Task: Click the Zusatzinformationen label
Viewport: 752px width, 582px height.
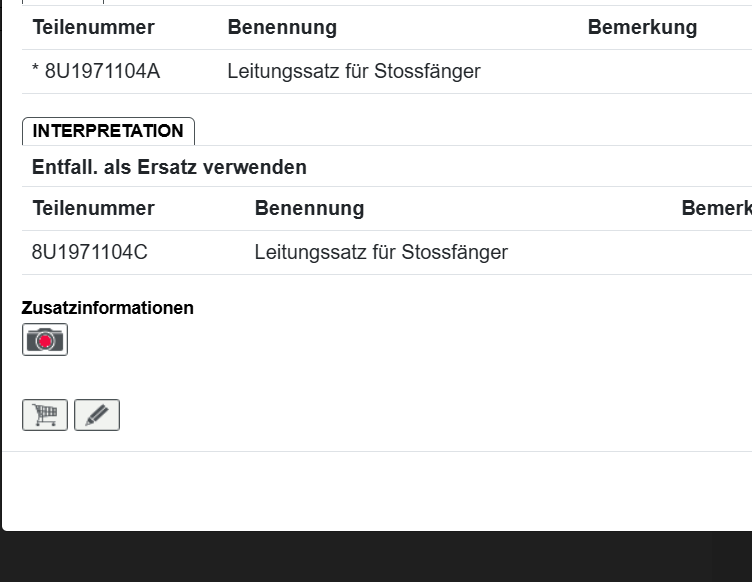Action: 108,308
